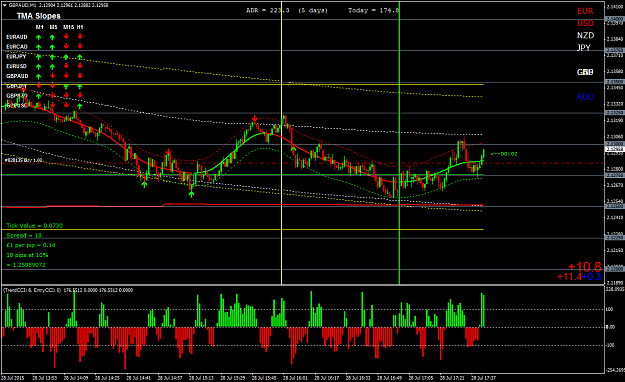Click the Spread = 18 text
Viewport: 625px width, 382px height.
(x=24, y=235)
